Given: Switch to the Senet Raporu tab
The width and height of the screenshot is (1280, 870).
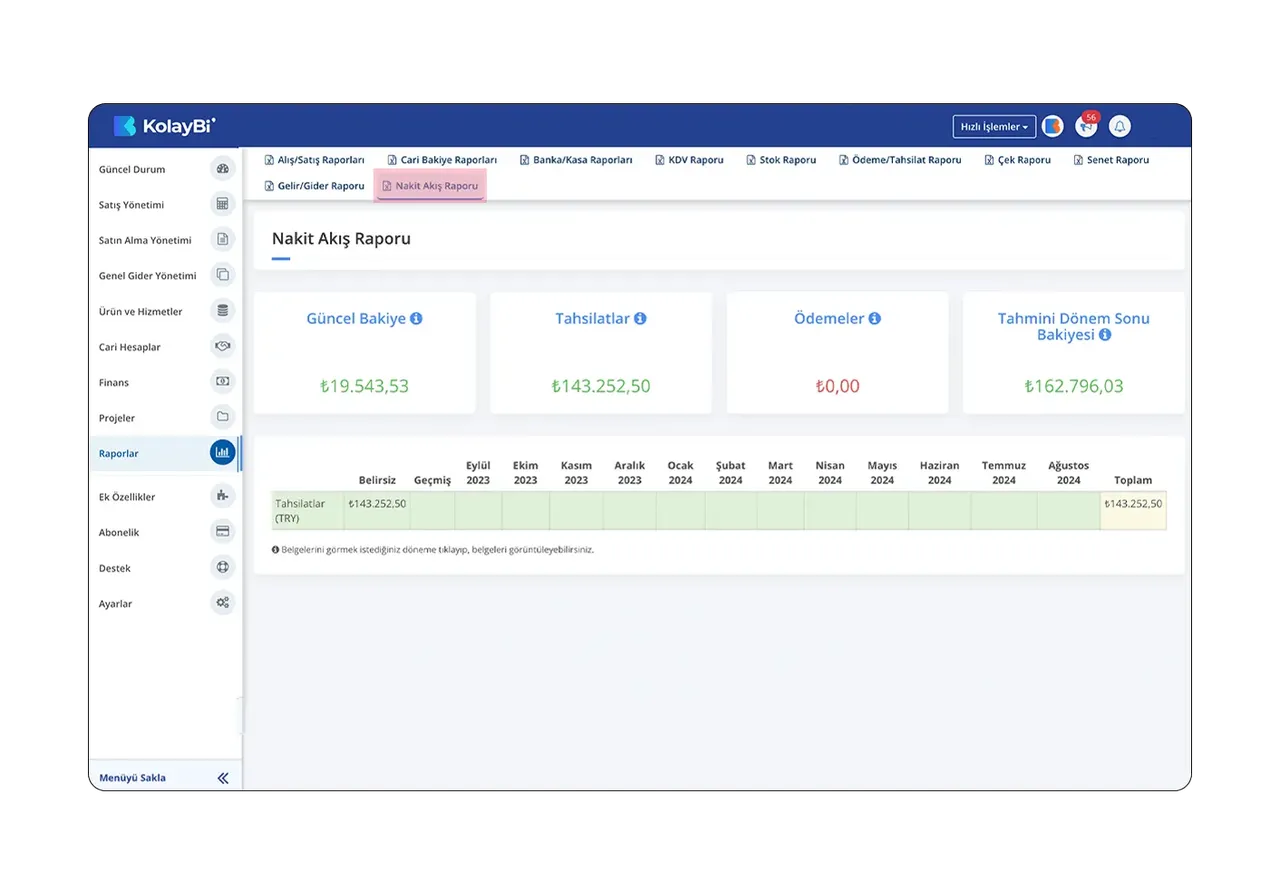Looking at the screenshot, I should pos(1111,160).
